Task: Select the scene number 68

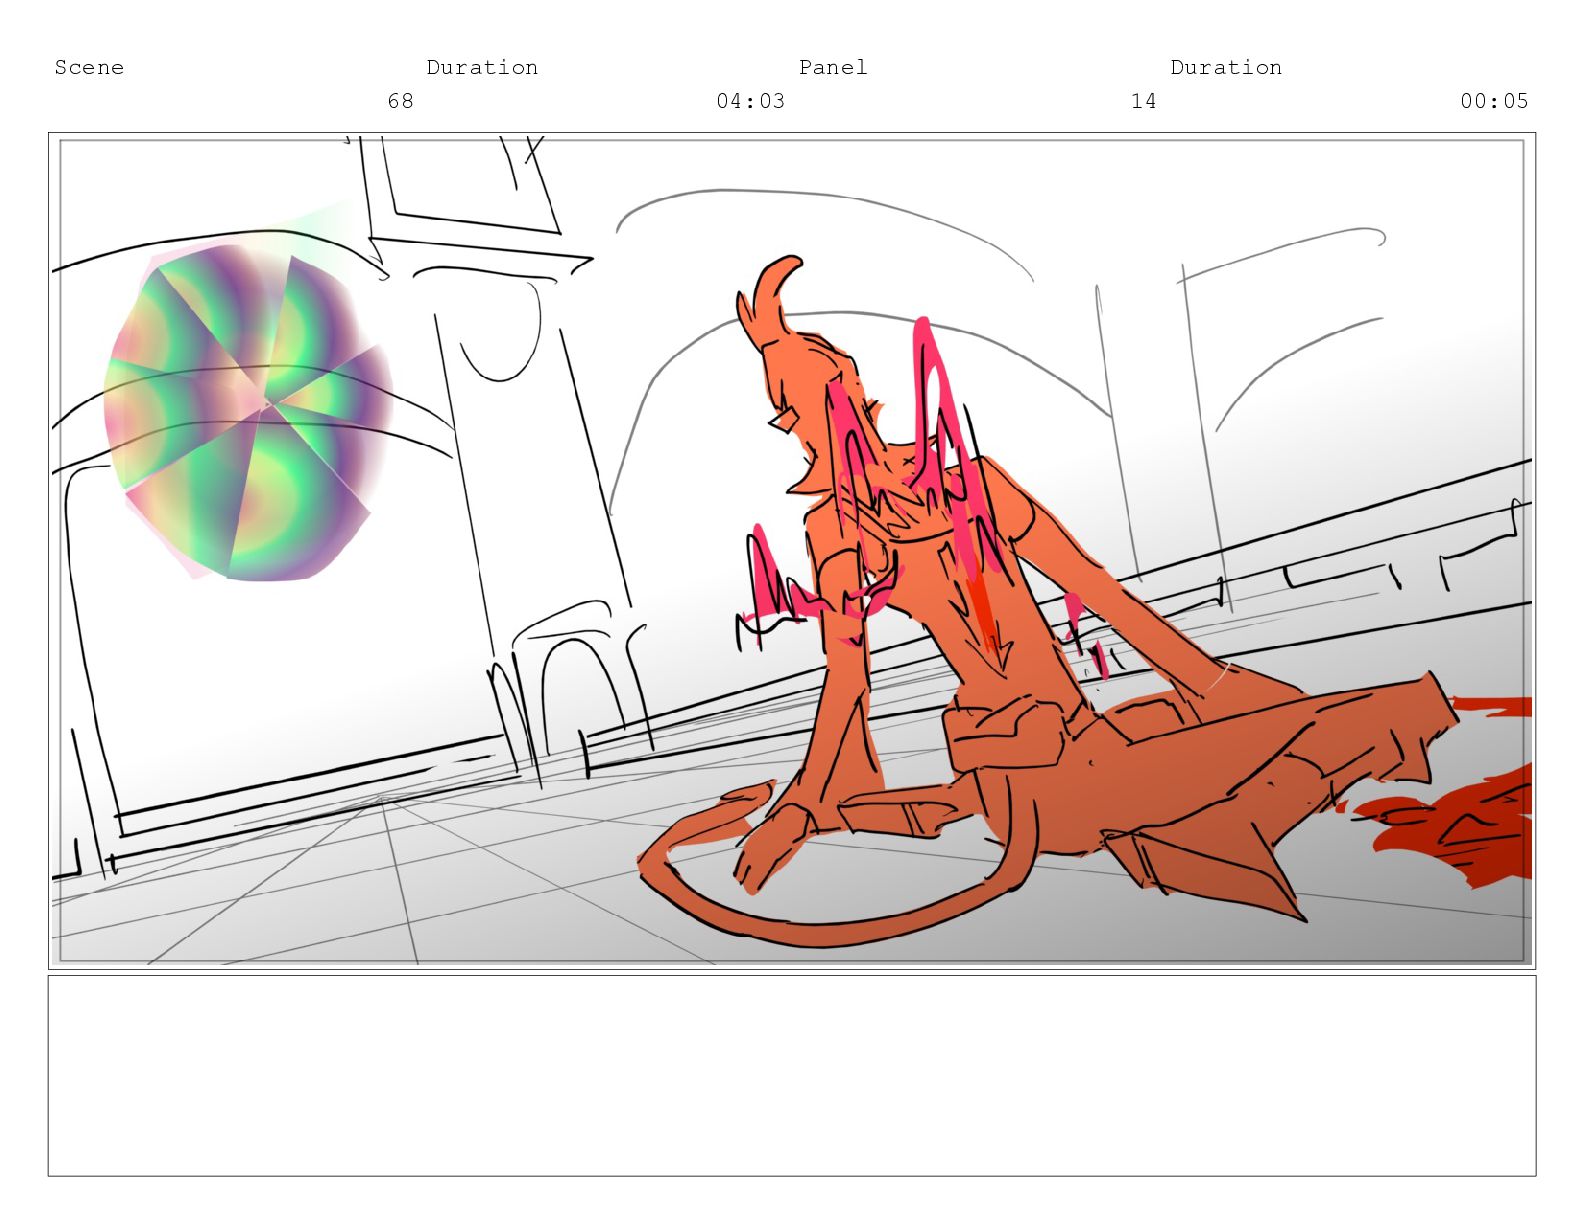Action: [x=400, y=101]
